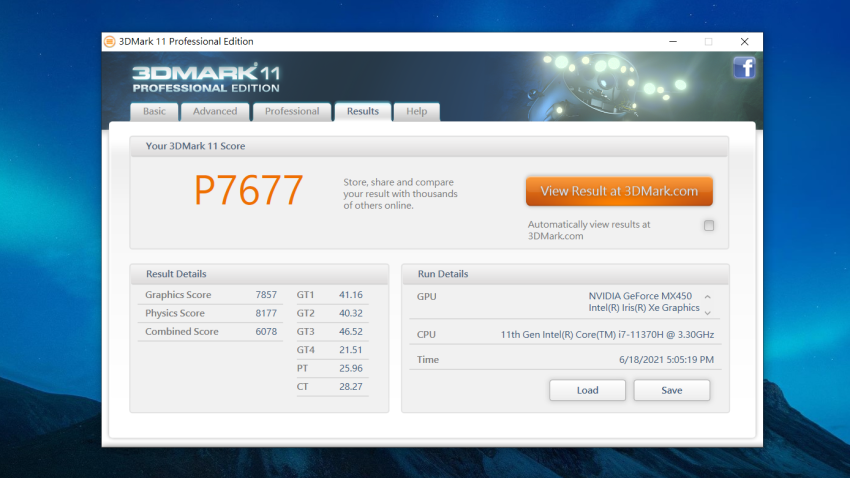Click the GT2 value 40.32
Image resolution: width=850 pixels, height=478 pixels.
click(351, 313)
